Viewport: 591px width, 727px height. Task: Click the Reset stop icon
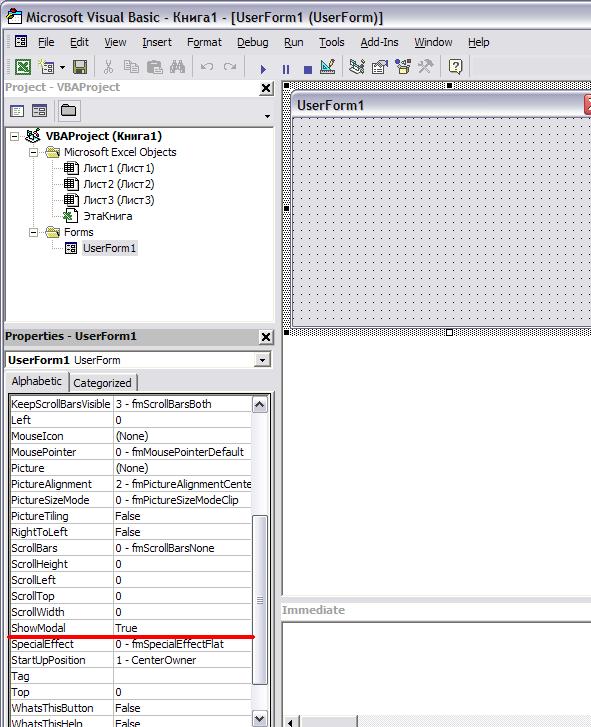click(x=307, y=70)
